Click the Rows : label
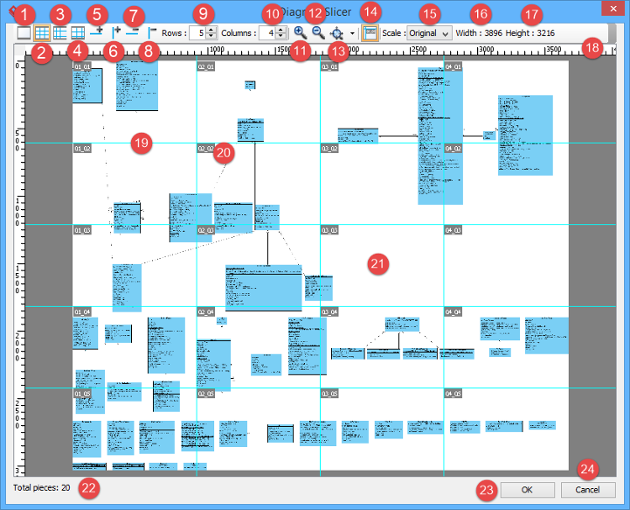630x510 pixels. tap(174, 33)
